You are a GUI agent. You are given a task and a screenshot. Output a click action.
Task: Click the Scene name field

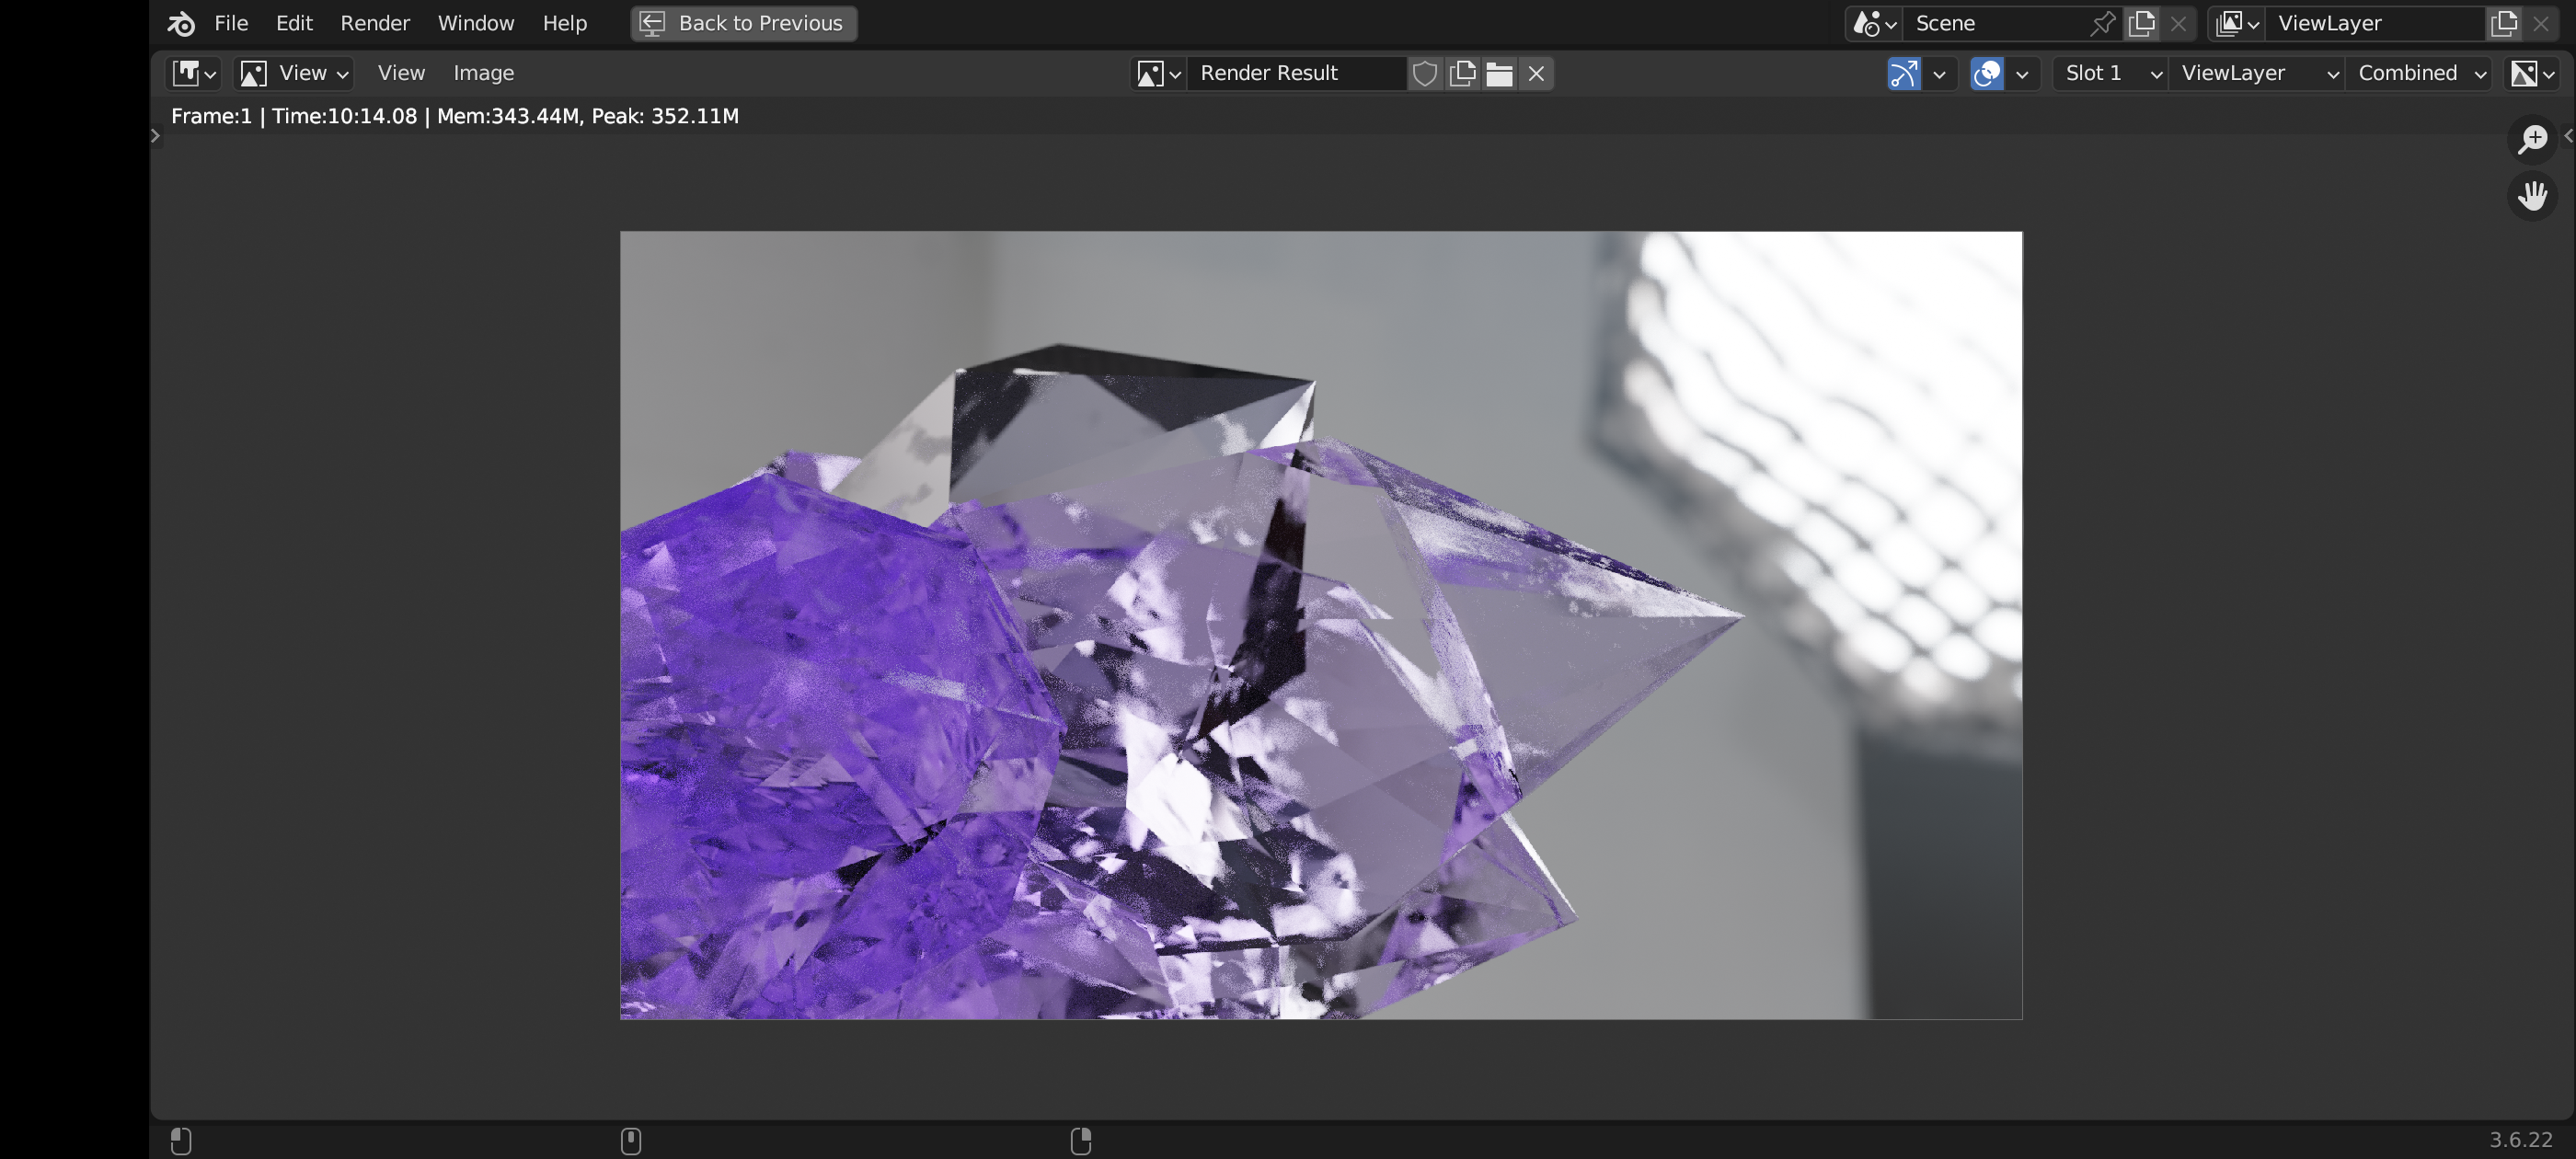tap(1995, 23)
